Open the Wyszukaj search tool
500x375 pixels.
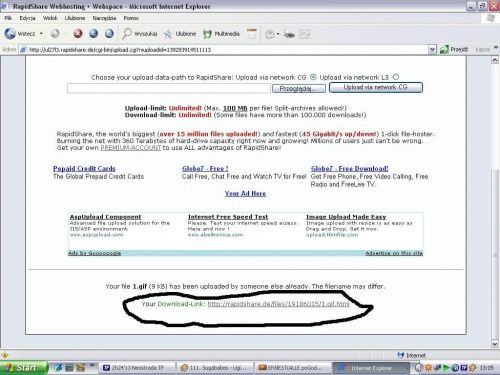tap(139, 34)
